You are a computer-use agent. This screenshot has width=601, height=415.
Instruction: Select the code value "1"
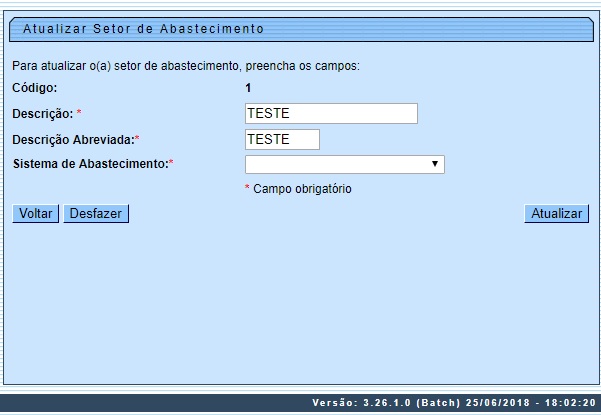coord(248,88)
